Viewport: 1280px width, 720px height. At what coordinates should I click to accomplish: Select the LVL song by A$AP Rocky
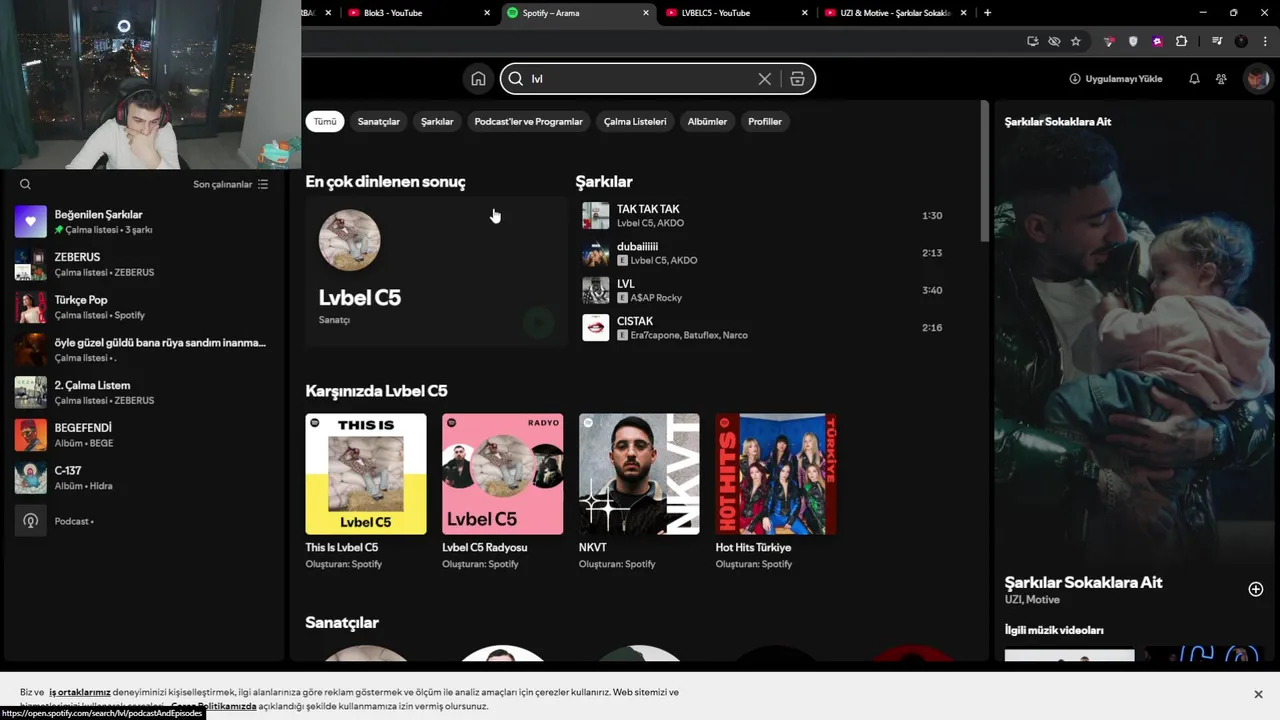[x=763, y=290]
